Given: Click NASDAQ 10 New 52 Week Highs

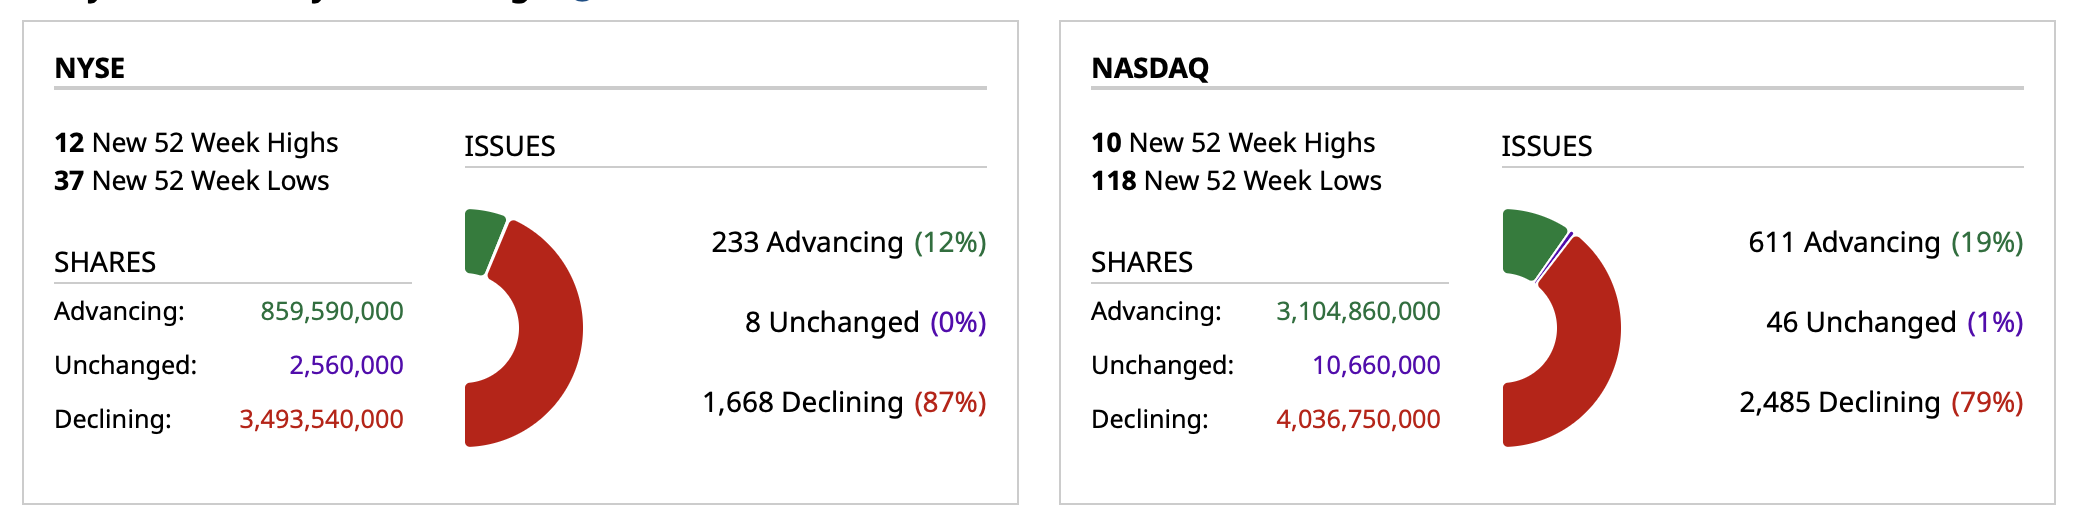Looking at the screenshot, I should [x=1233, y=143].
